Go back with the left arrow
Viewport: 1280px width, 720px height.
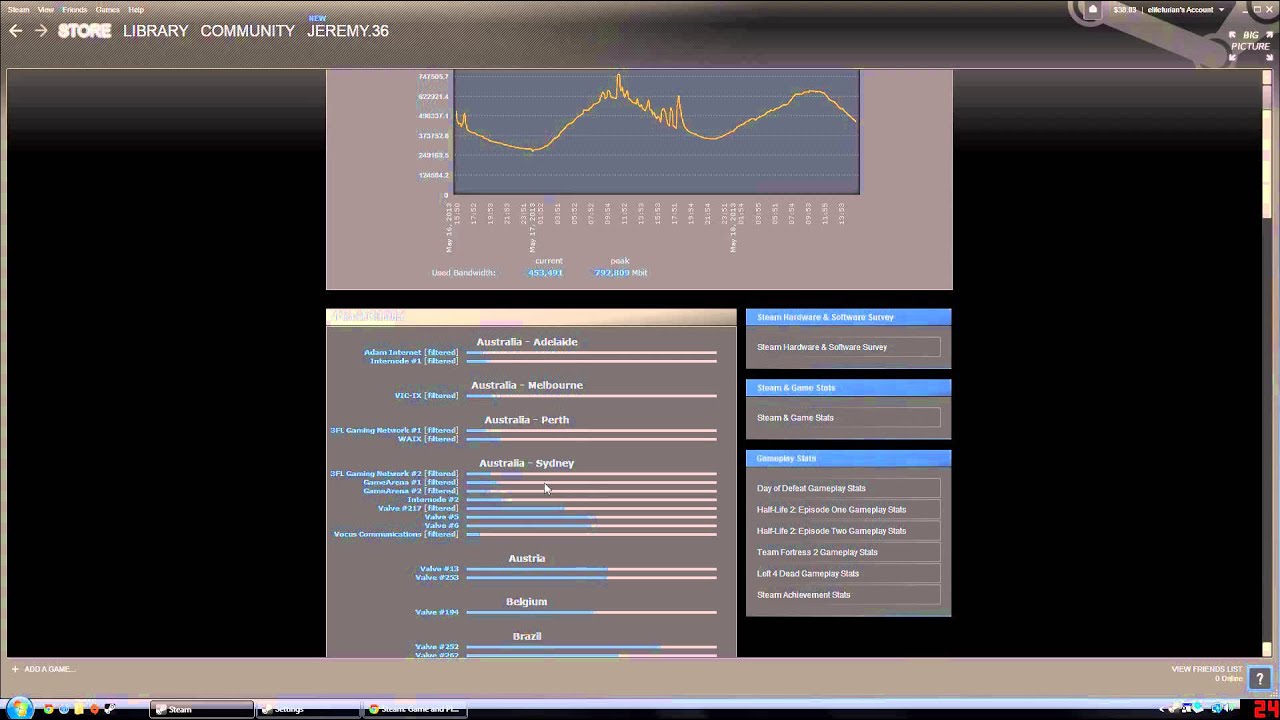point(15,31)
